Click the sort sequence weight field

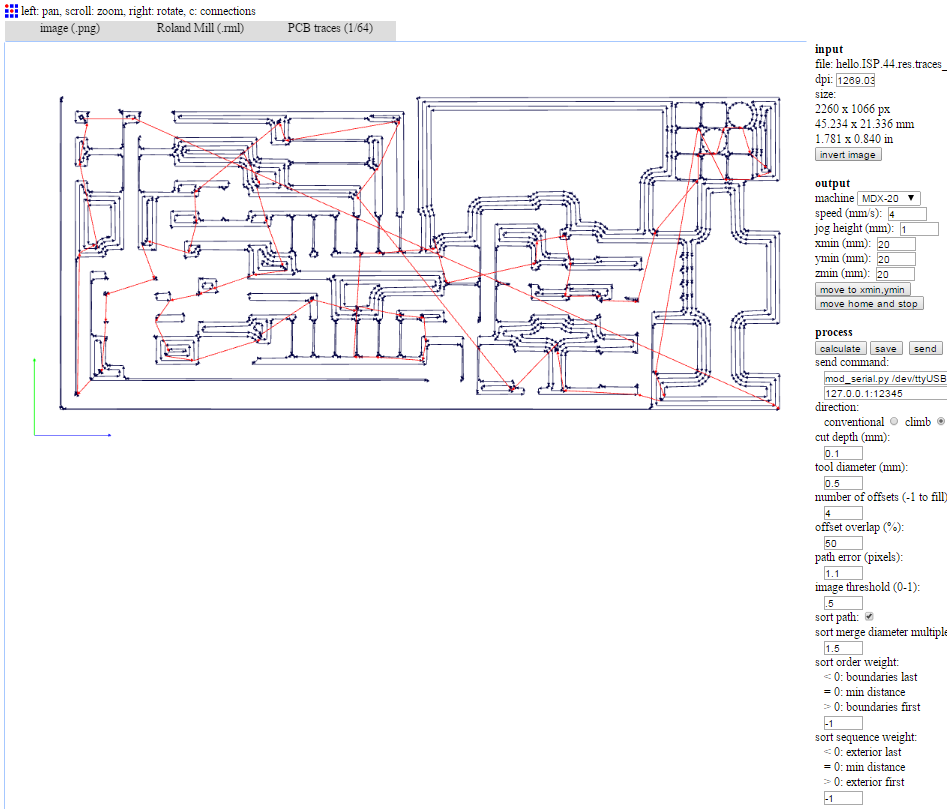[x=843, y=798]
